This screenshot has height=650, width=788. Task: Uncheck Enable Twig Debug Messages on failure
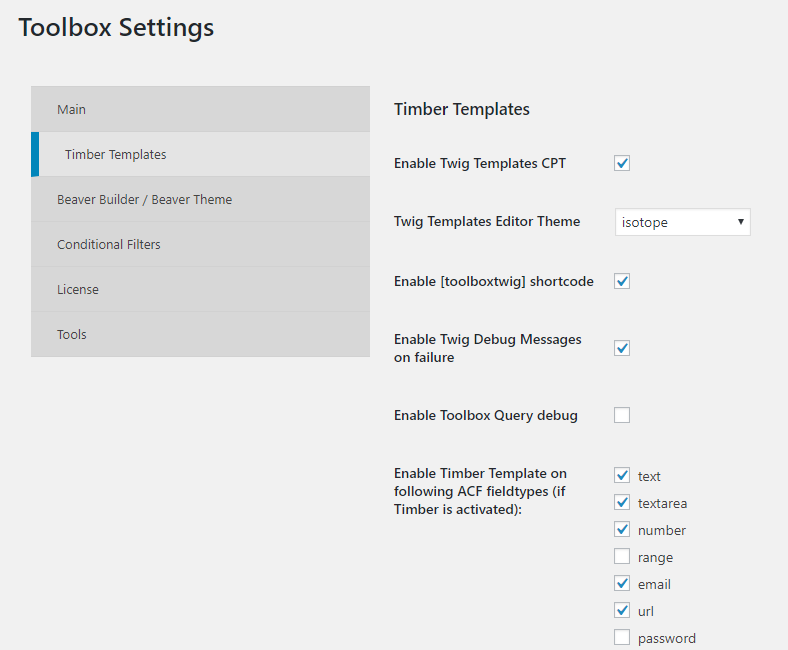tap(622, 348)
